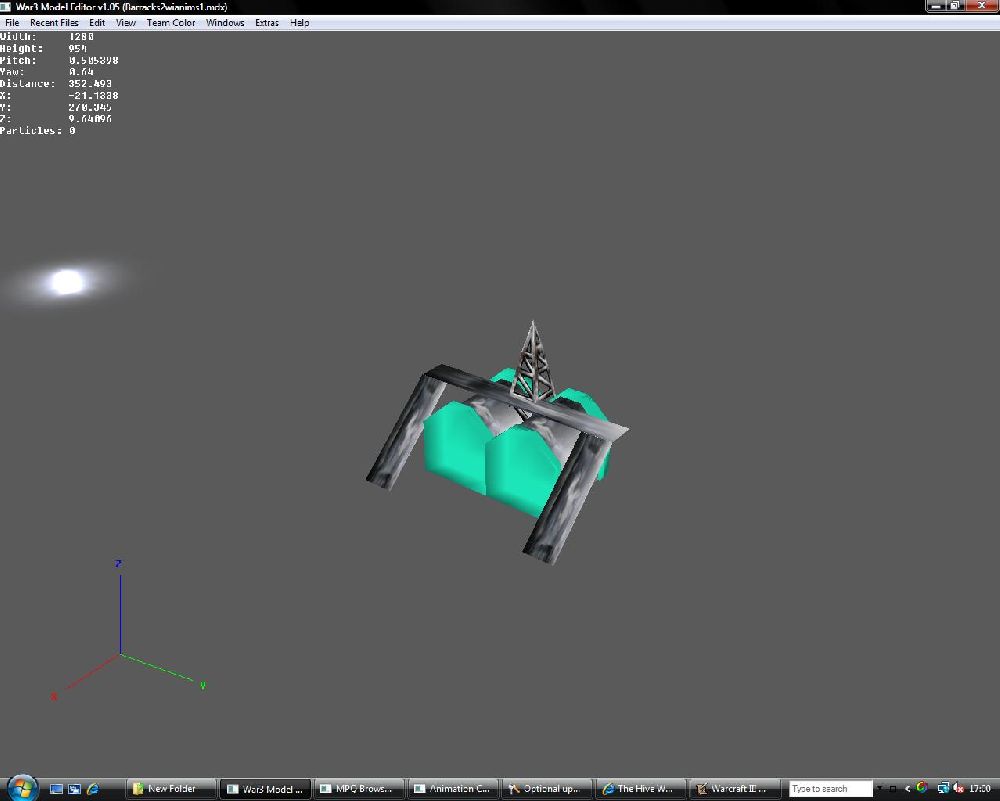Switch to the New Folder taskbar window
Image resolution: width=1000 pixels, height=801 pixels.
(x=171, y=789)
